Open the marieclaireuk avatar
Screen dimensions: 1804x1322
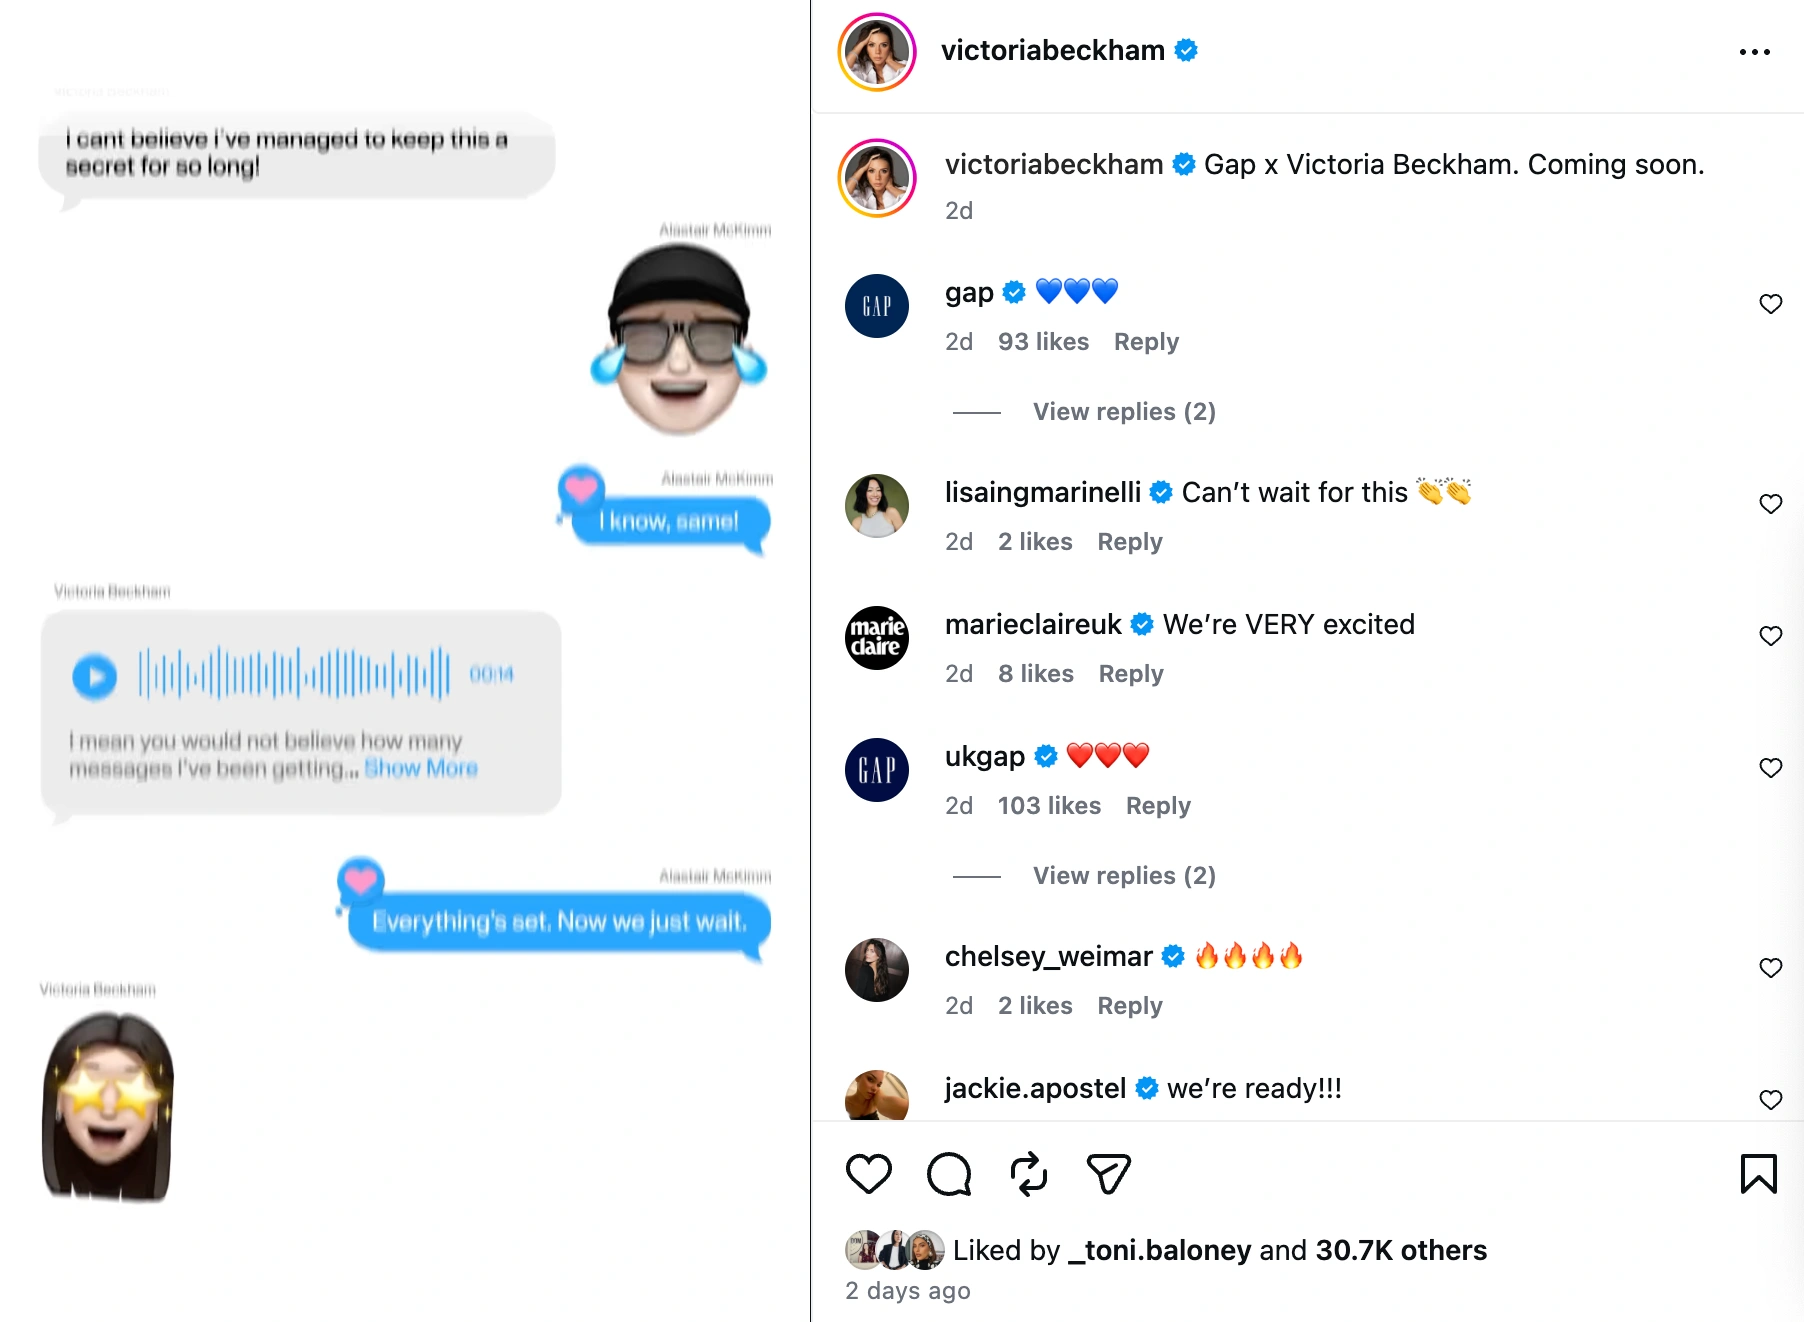[877, 638]
